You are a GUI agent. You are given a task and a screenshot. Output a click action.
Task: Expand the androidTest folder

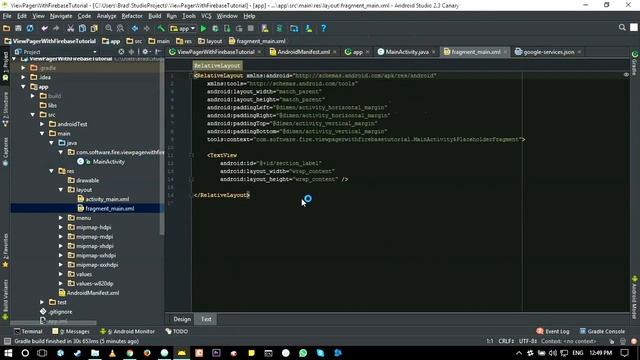tap(42, 124)
